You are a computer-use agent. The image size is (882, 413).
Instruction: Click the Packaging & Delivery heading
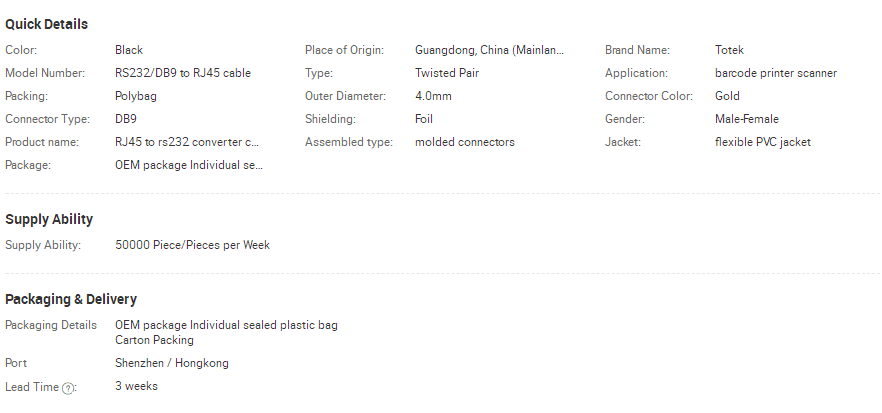tap(71, 299)
